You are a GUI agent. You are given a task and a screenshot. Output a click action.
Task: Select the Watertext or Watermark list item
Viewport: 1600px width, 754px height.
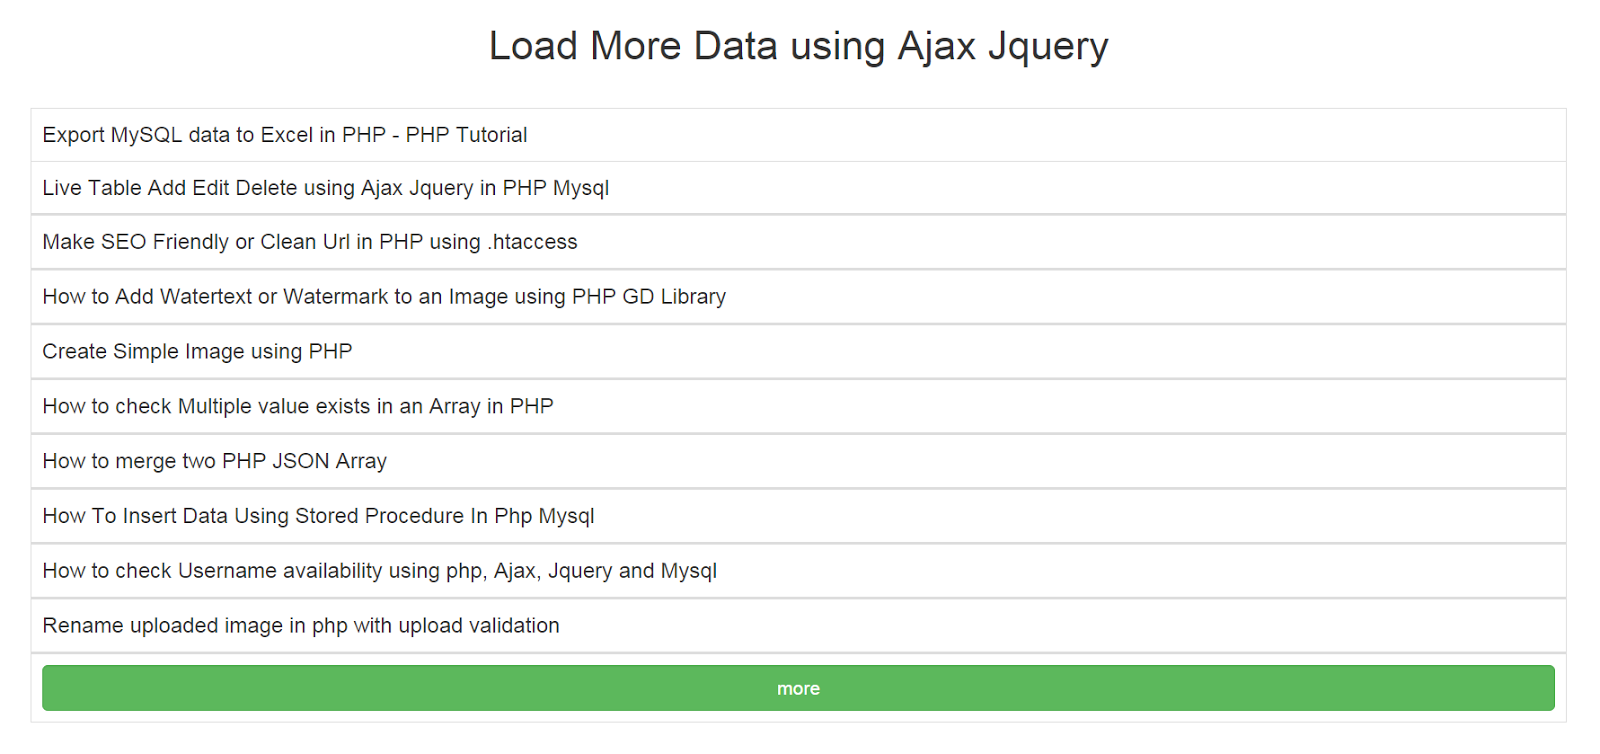coord(384,297)
